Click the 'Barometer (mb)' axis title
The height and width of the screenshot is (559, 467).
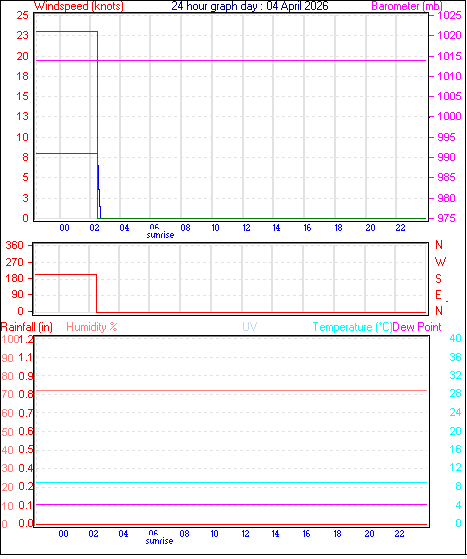tap(407, 6)
